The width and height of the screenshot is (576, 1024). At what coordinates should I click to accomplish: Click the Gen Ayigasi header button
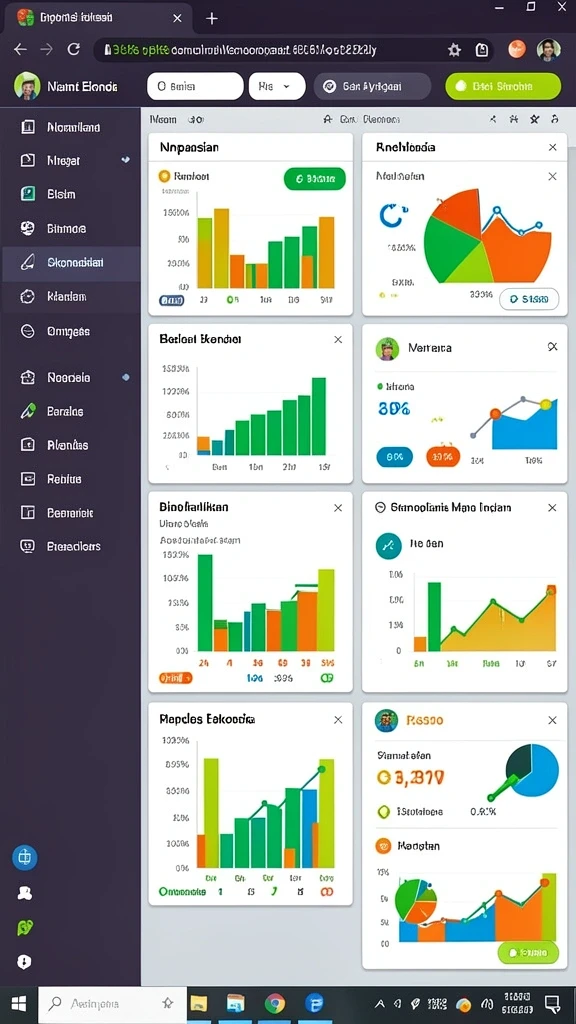point(372,86)
